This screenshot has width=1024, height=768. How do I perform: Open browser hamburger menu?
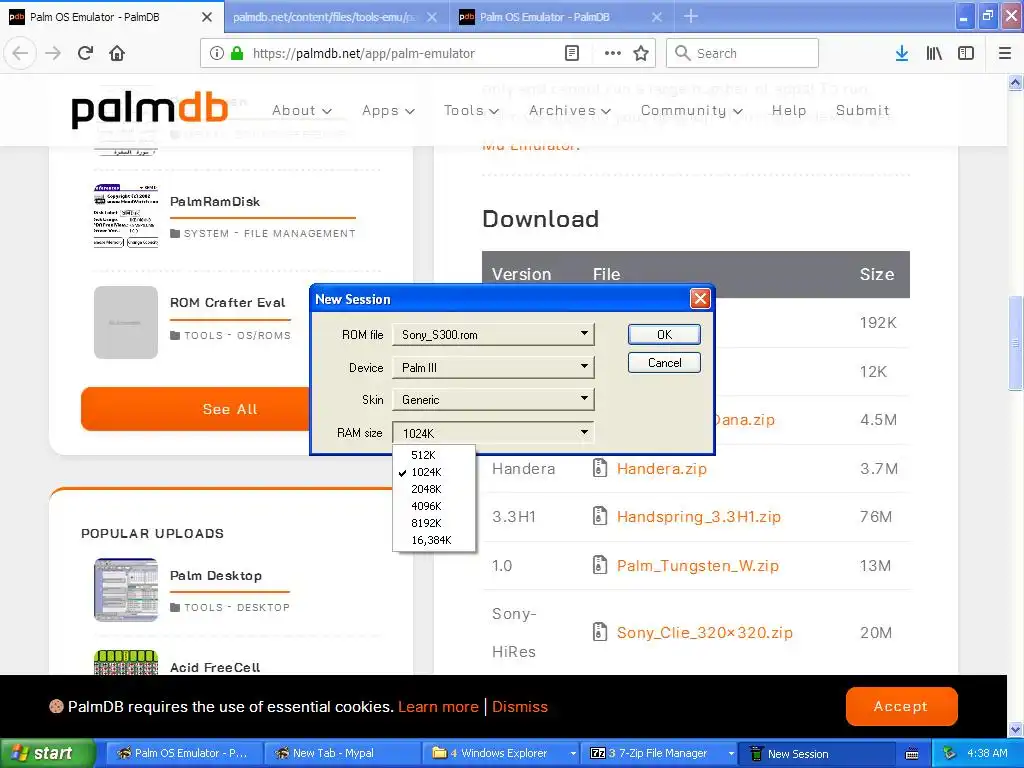coord(1005,54)
